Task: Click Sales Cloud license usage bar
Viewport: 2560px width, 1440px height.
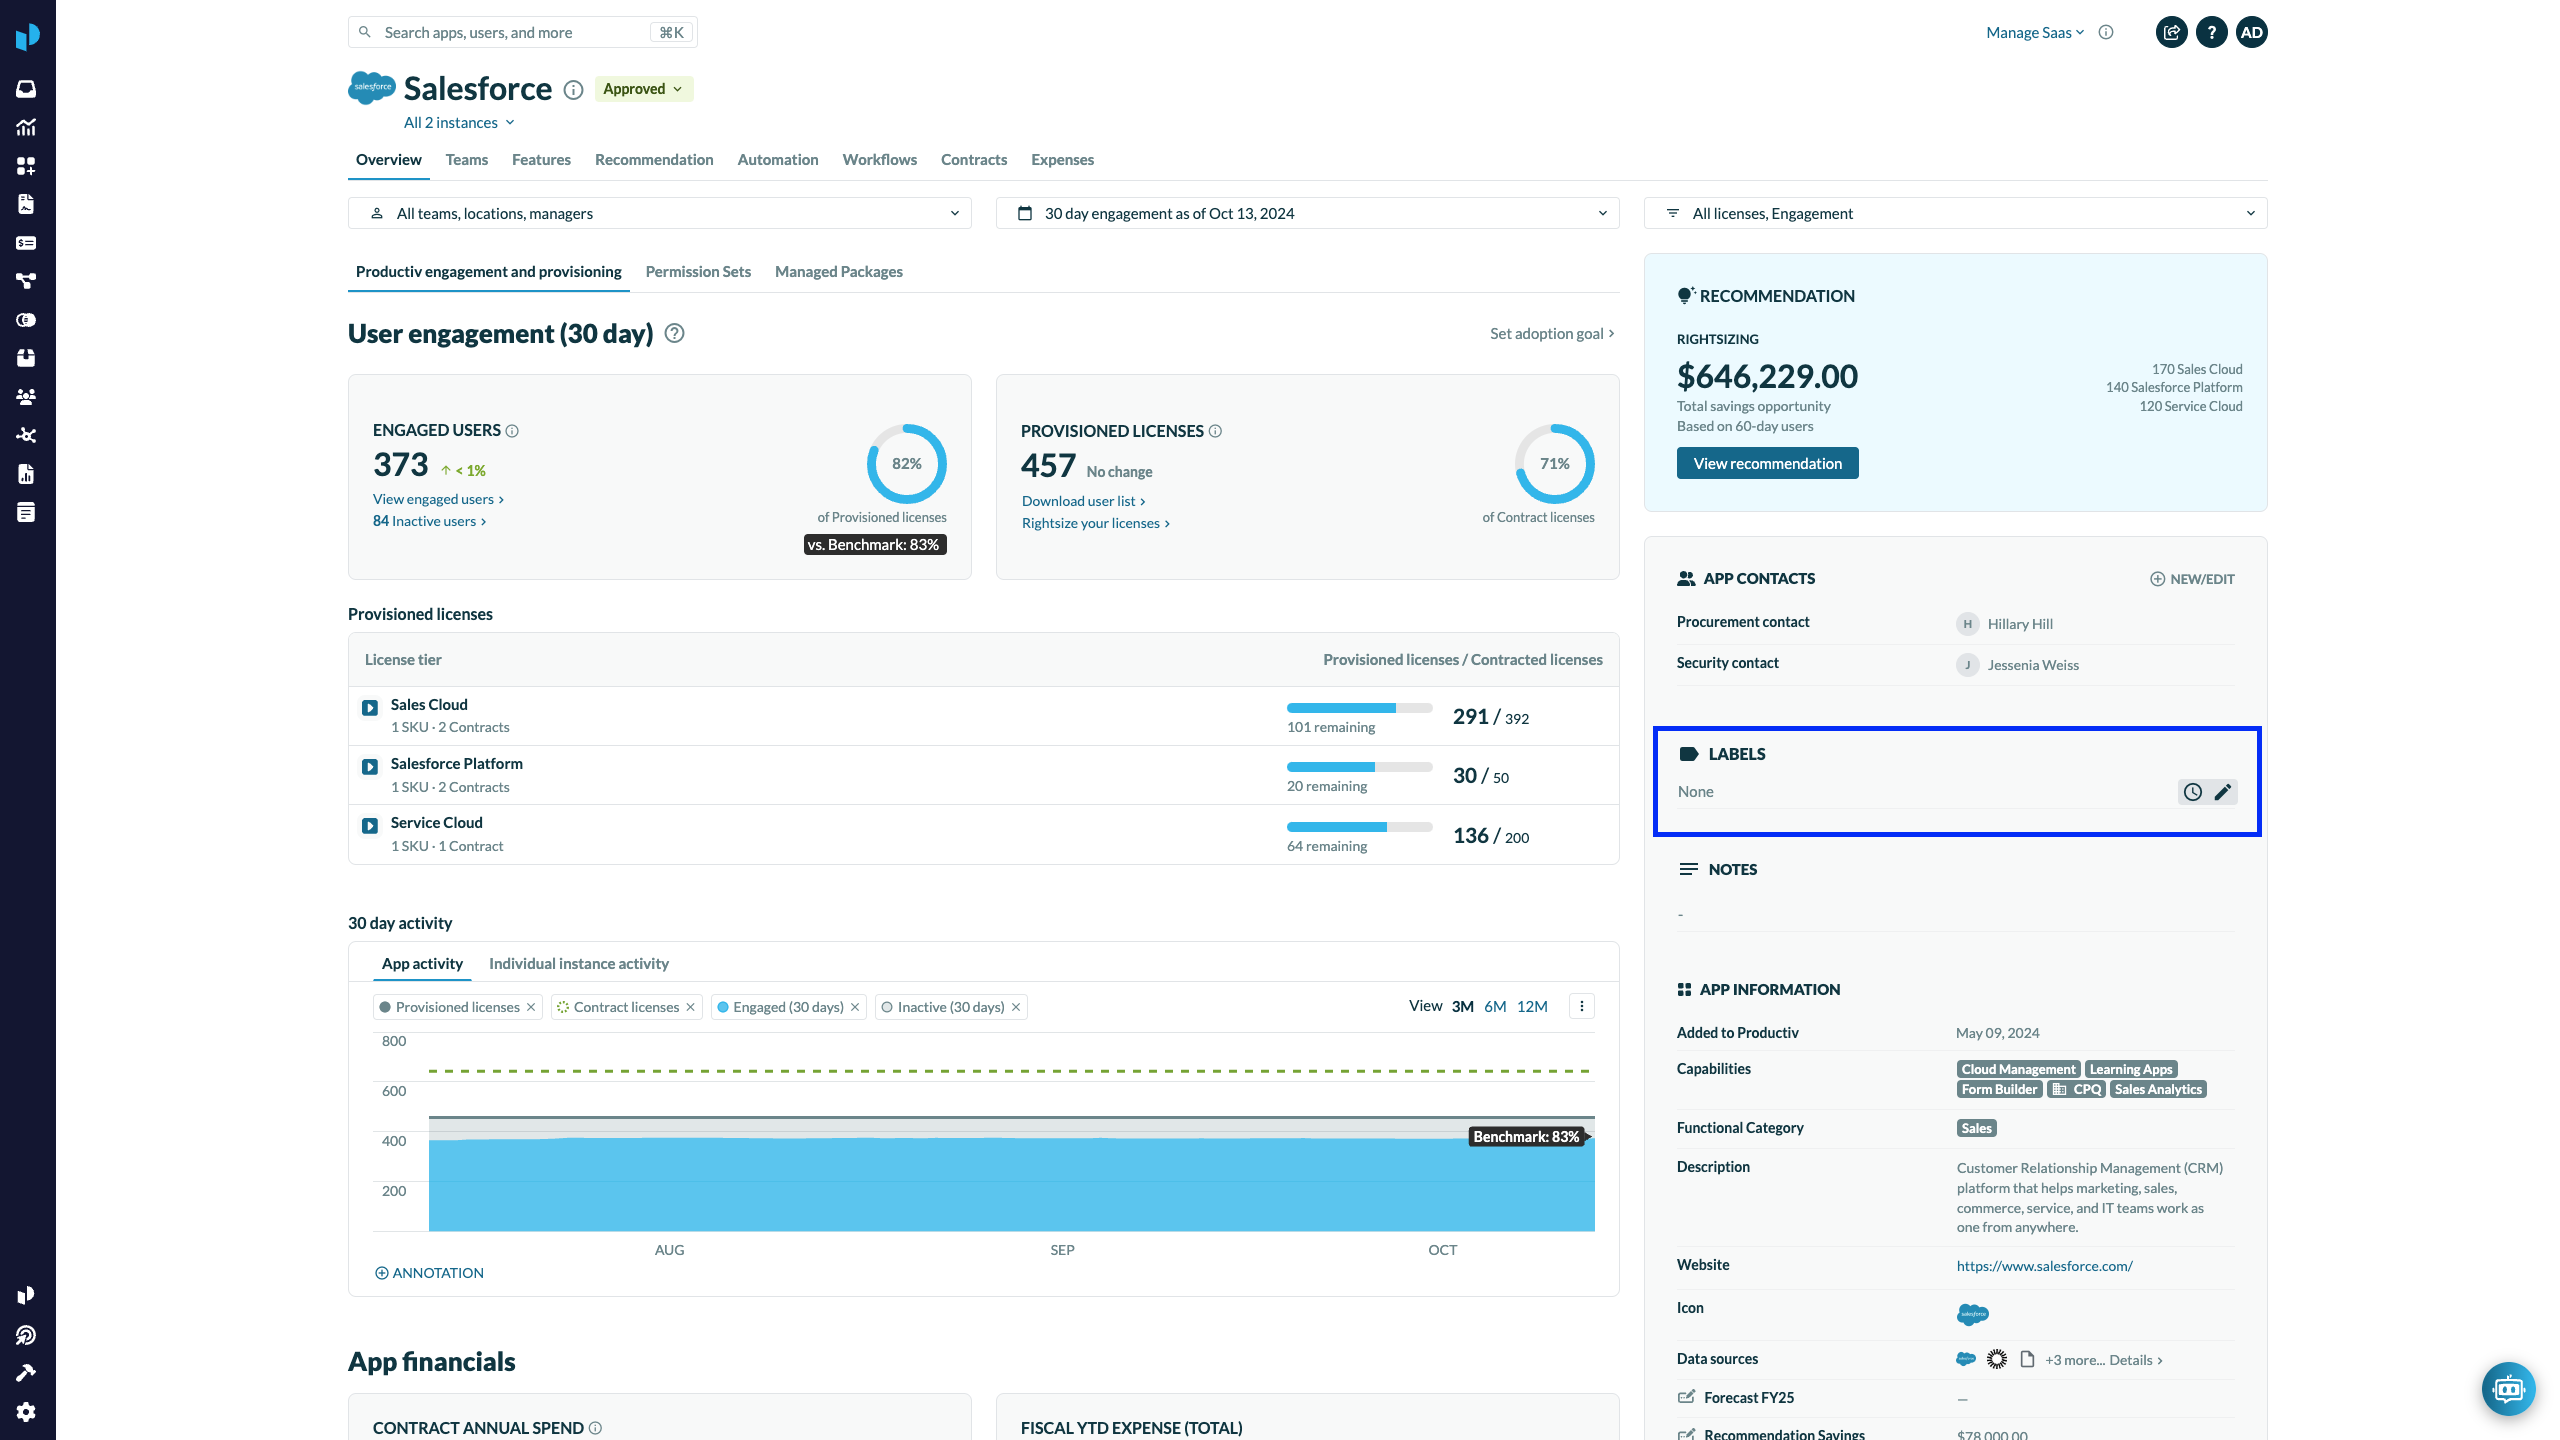Action: (1358, 708)
